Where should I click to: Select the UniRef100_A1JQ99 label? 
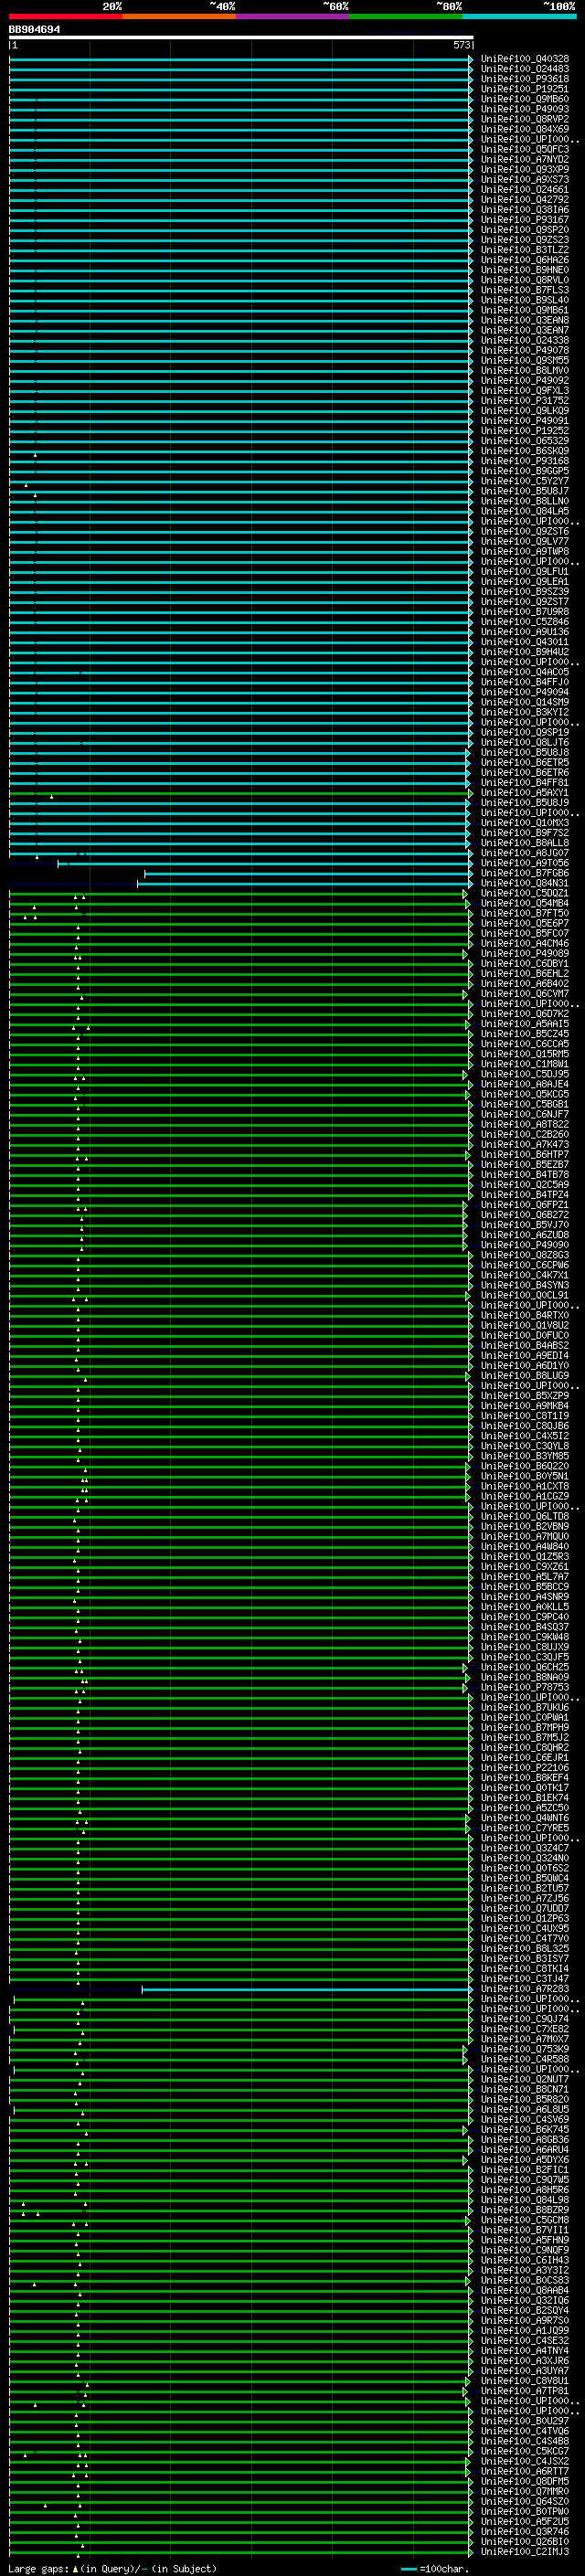pyautogui.click(x=524, y=2330)
